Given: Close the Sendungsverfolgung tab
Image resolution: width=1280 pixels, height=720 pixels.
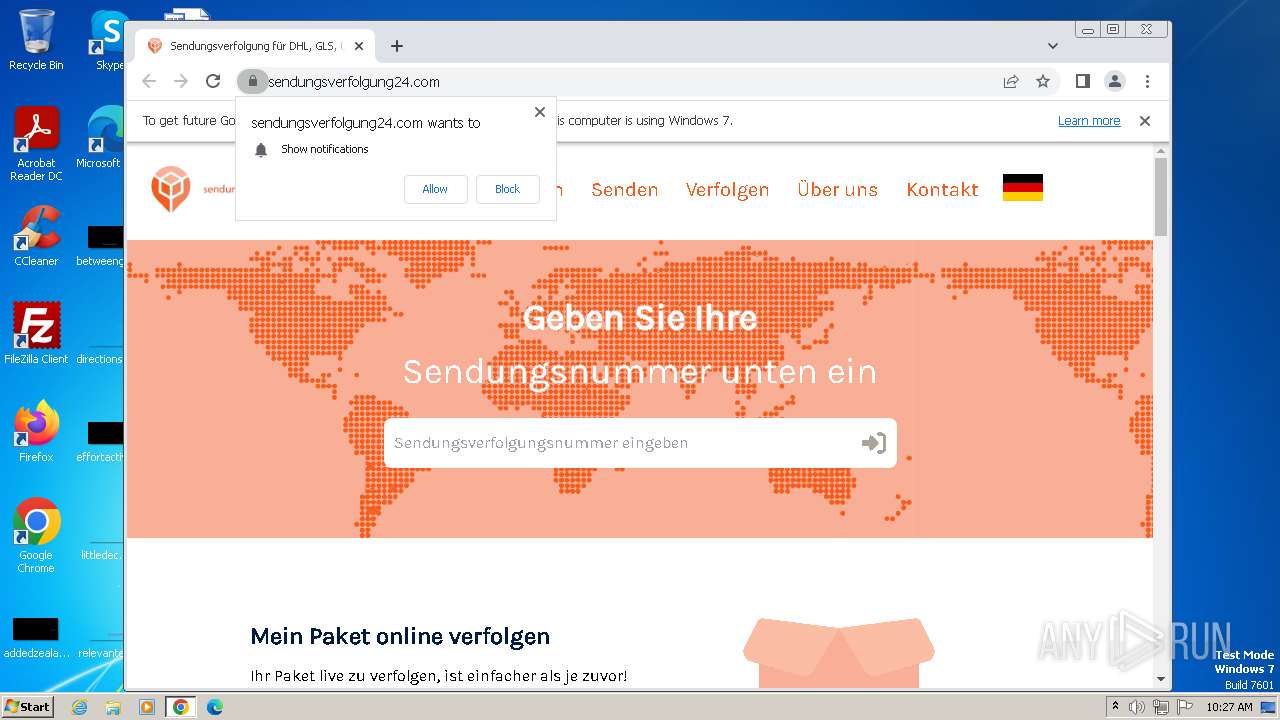Looking at the screenshot, I should tap(359, 46).
